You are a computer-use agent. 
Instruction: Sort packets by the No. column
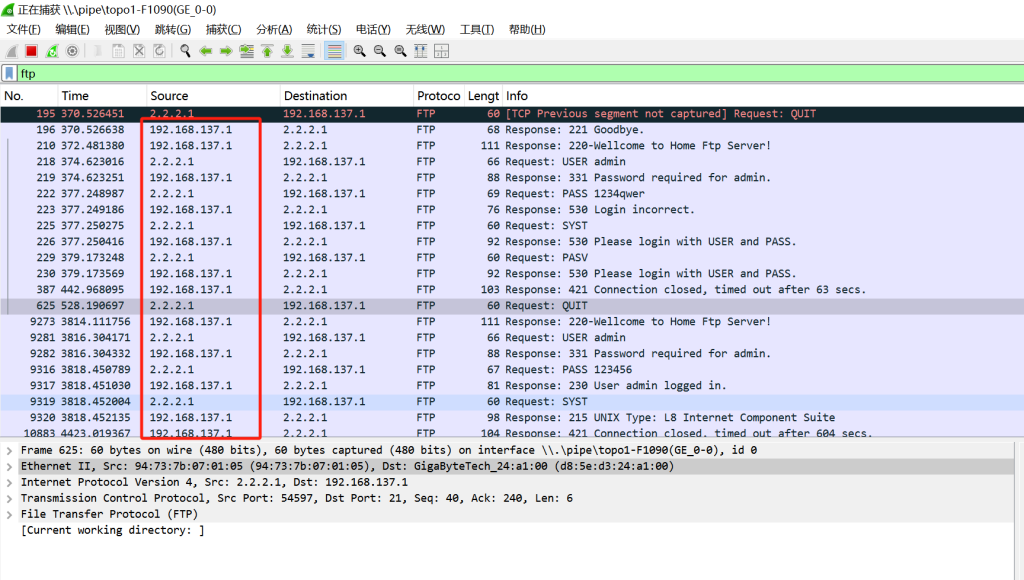tap(29, 96)
